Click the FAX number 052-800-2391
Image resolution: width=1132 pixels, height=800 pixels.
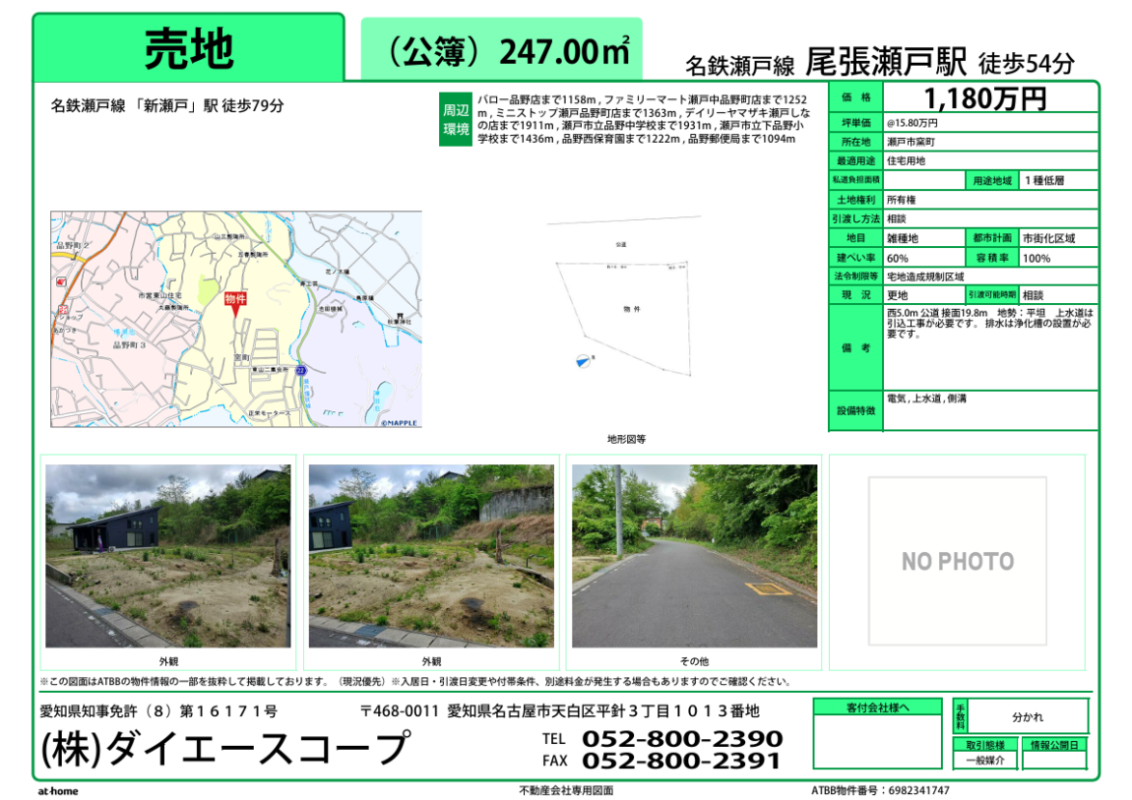pyautogui.click(x=682, y=762)
